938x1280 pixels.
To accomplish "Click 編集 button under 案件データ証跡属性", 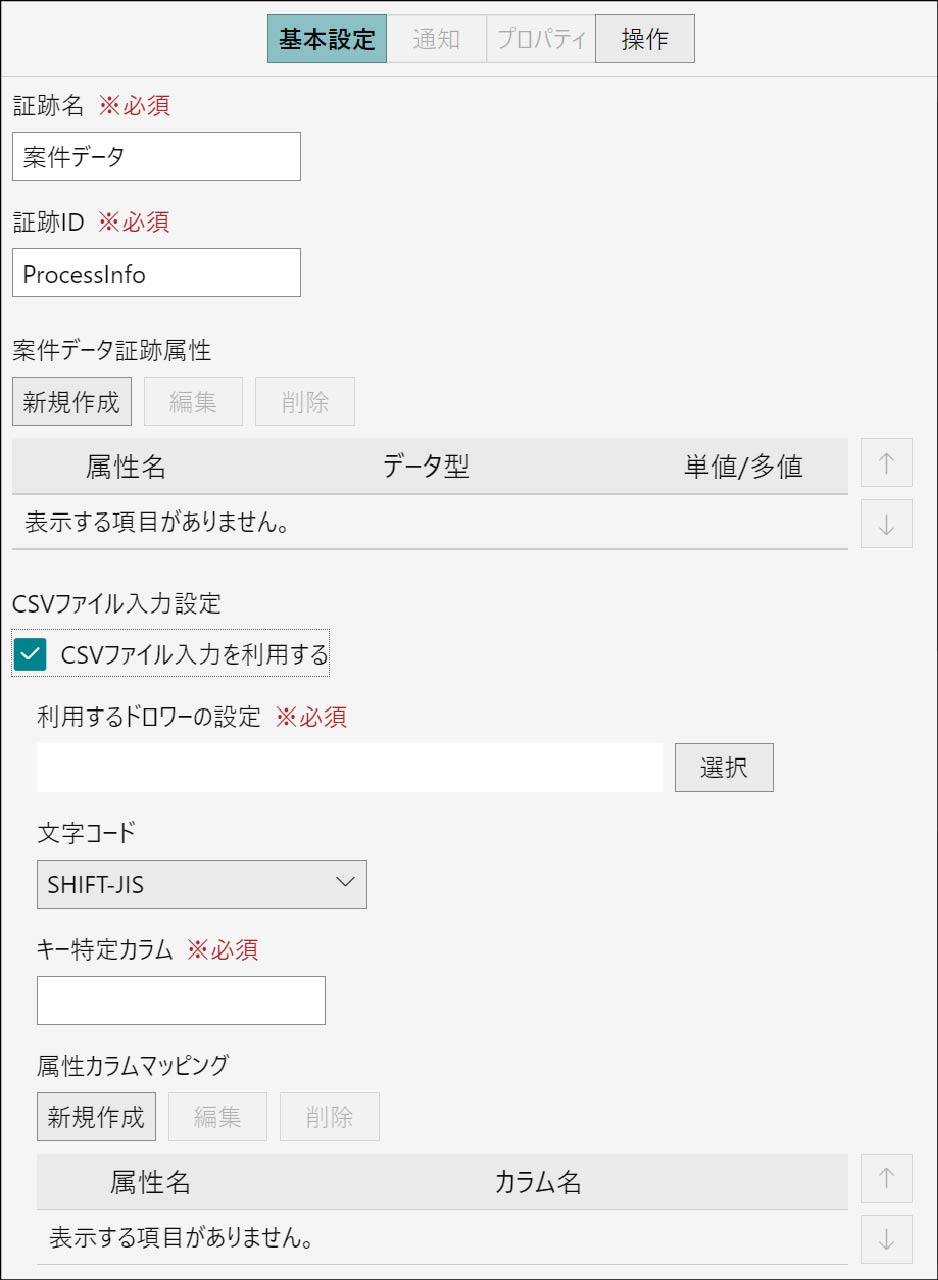I will click(193, 402).
